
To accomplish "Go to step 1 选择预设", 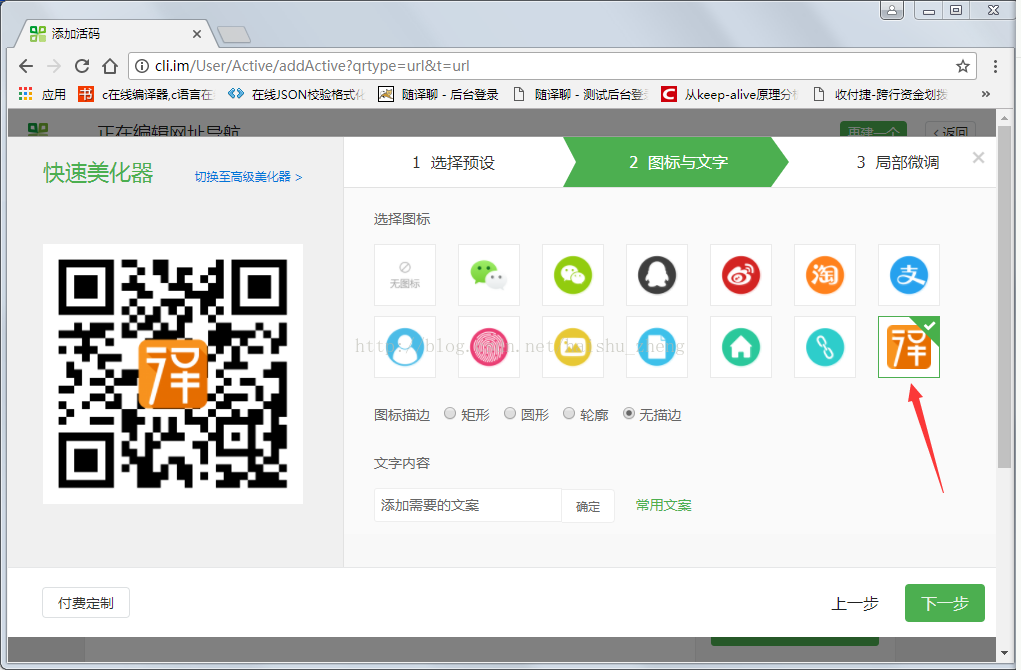I will coord(453,162).
